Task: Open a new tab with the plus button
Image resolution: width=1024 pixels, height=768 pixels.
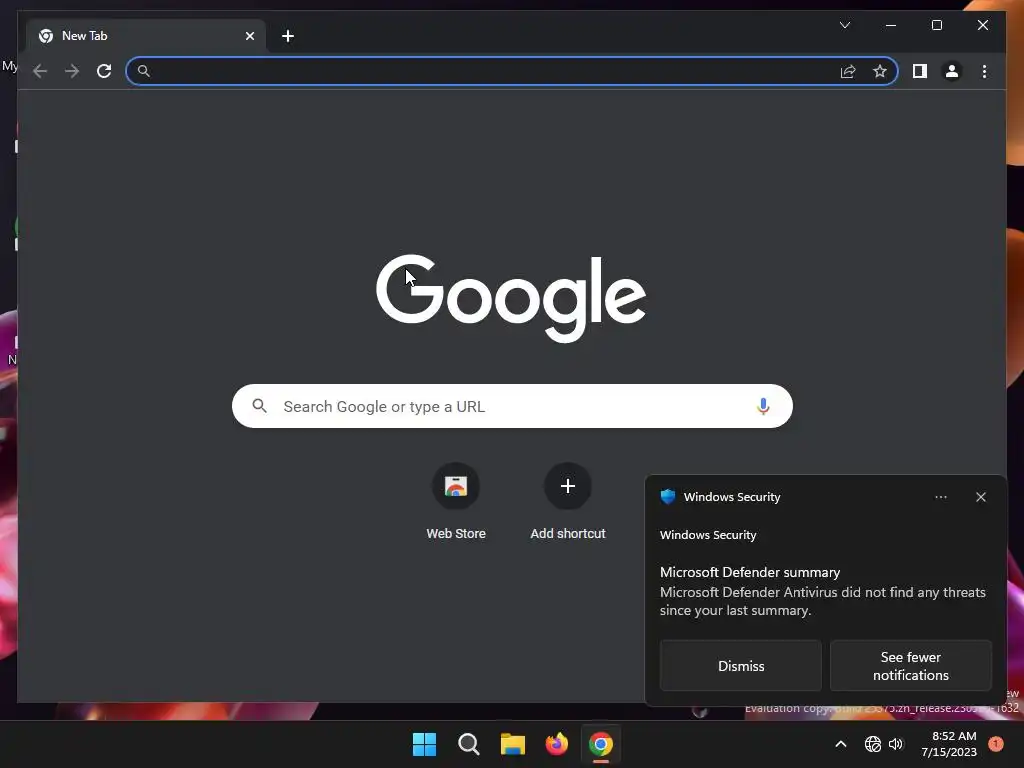Action: (288, 36)
